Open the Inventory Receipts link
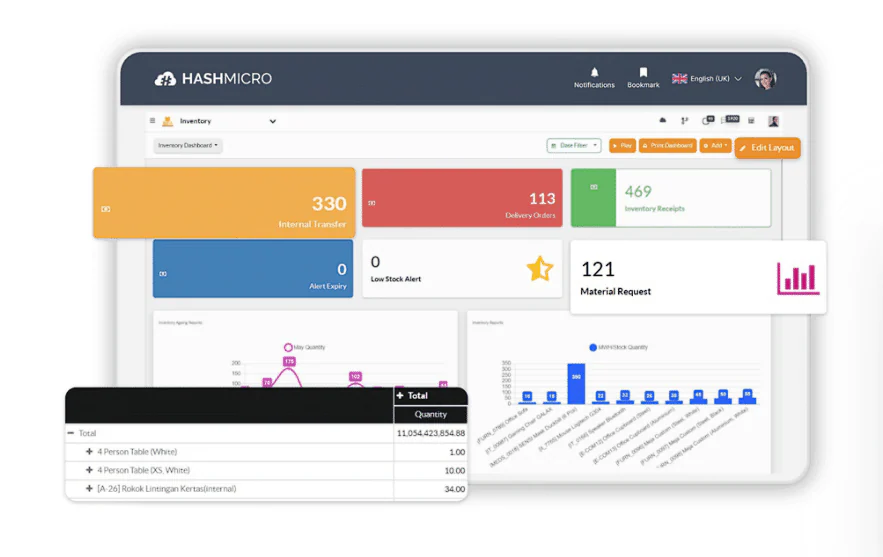883x557 pixels. pyautogui.click(x=654, y=208)
